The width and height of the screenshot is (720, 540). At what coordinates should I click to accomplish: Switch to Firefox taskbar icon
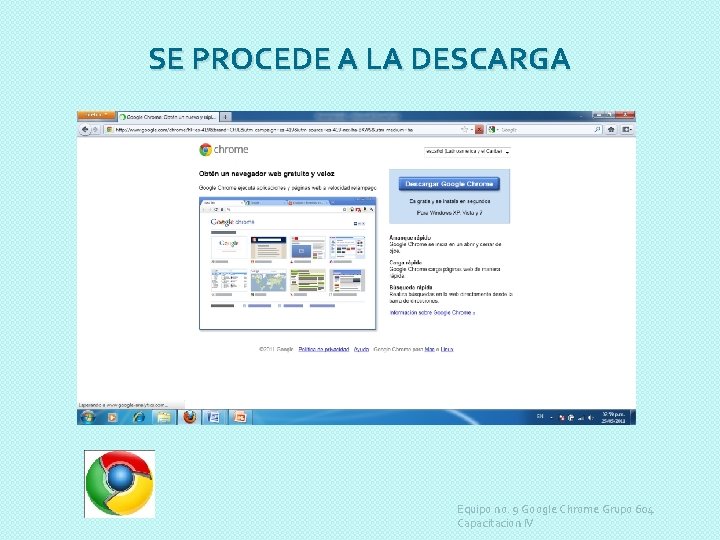(x=190, y=417)
